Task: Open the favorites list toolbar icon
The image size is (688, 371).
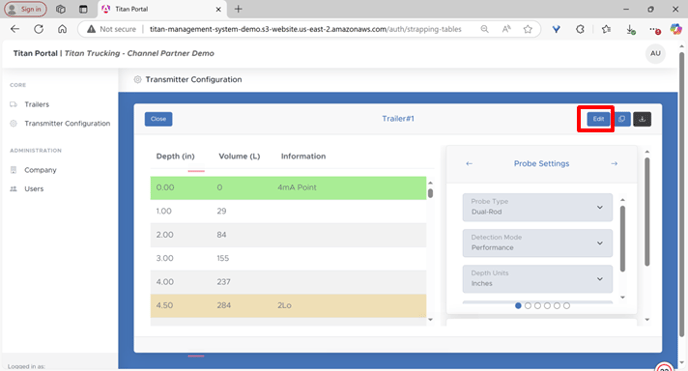Action: tap(606, 29)
